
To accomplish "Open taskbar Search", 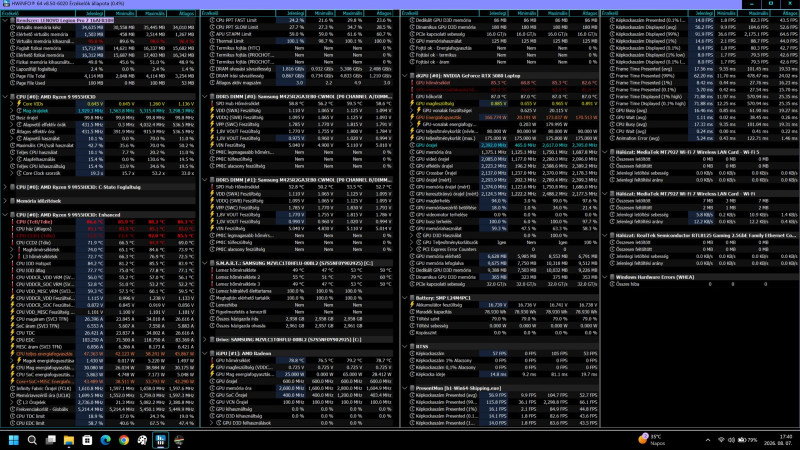I will [x=32, y=440].
